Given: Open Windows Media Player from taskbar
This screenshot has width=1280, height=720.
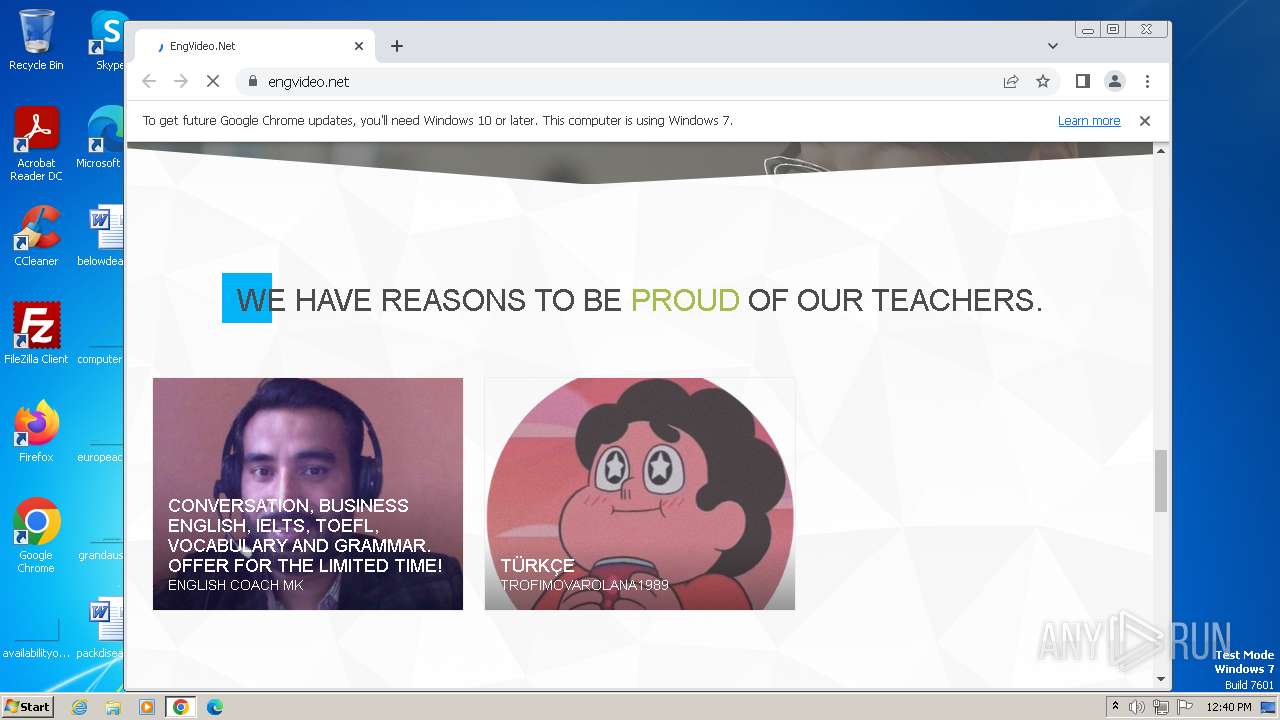Looking at the screenshot, I should (x=147, y=707).
